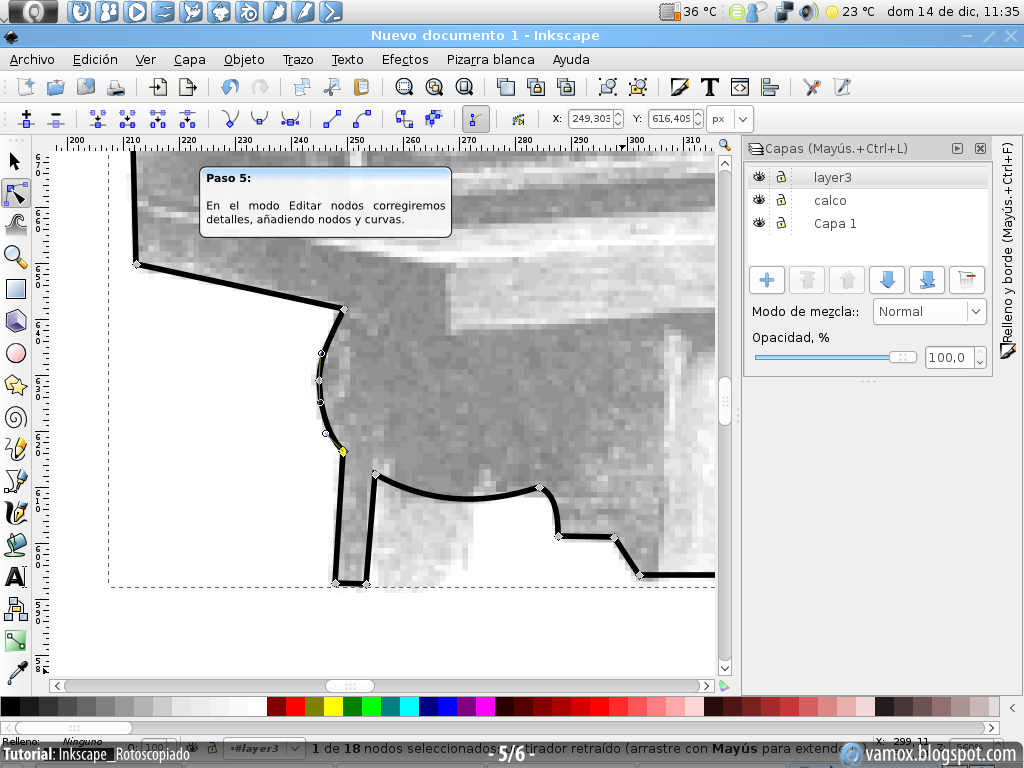Toggle visibility of layer3
Image resolution: width=1024 pixels, height=768 pixels.
click(759, 177)
